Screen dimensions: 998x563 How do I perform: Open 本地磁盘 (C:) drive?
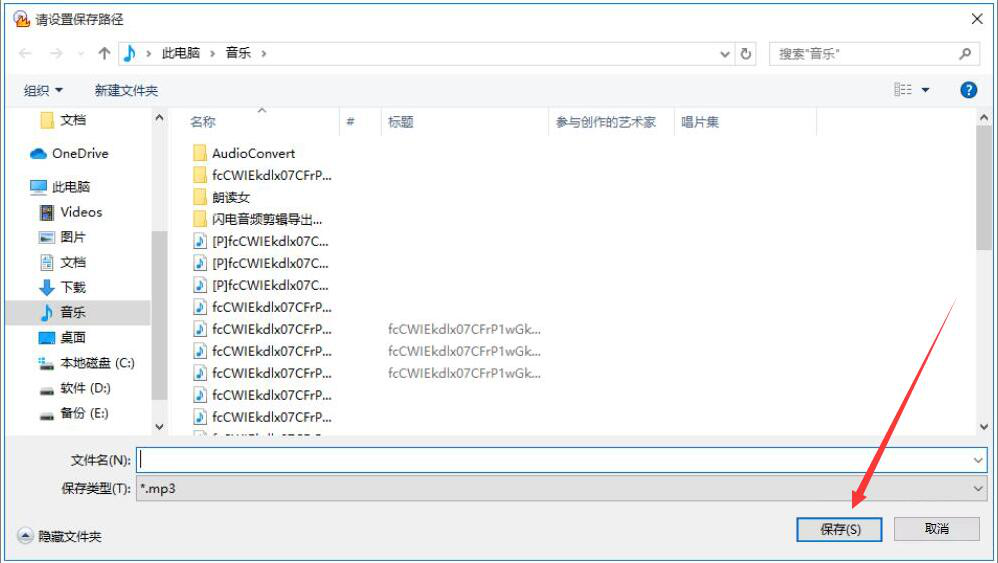coord(87,363)
